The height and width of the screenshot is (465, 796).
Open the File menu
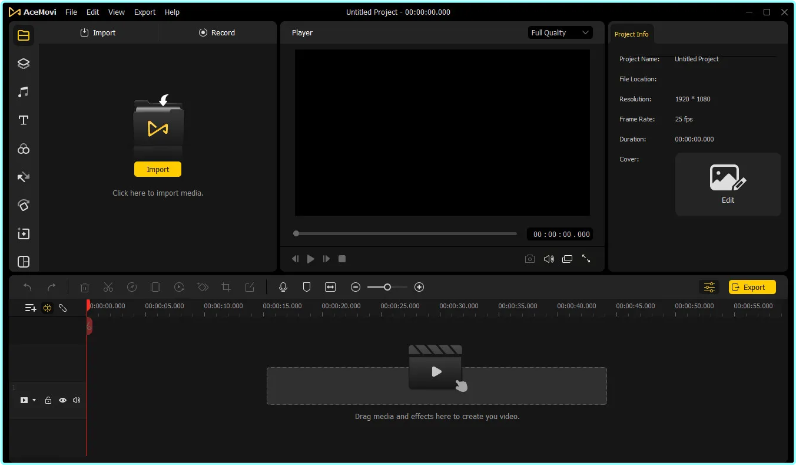click(x=71, y=12)
